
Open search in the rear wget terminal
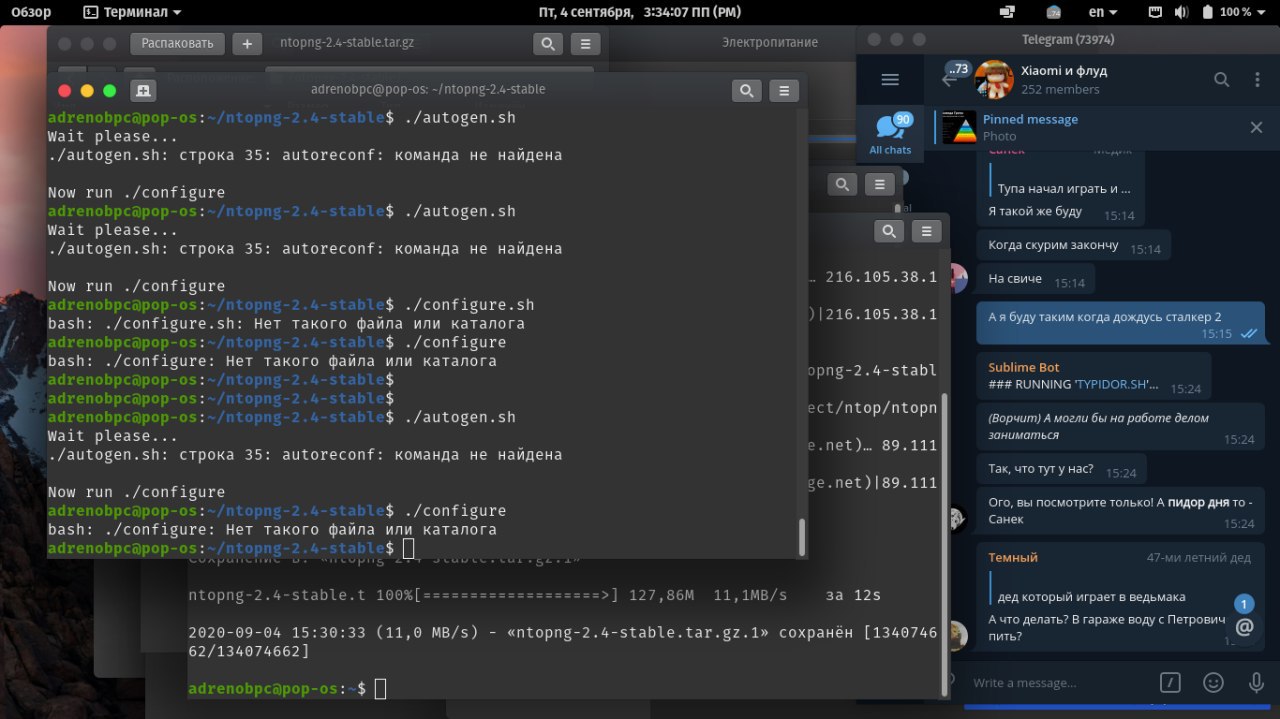889,231
